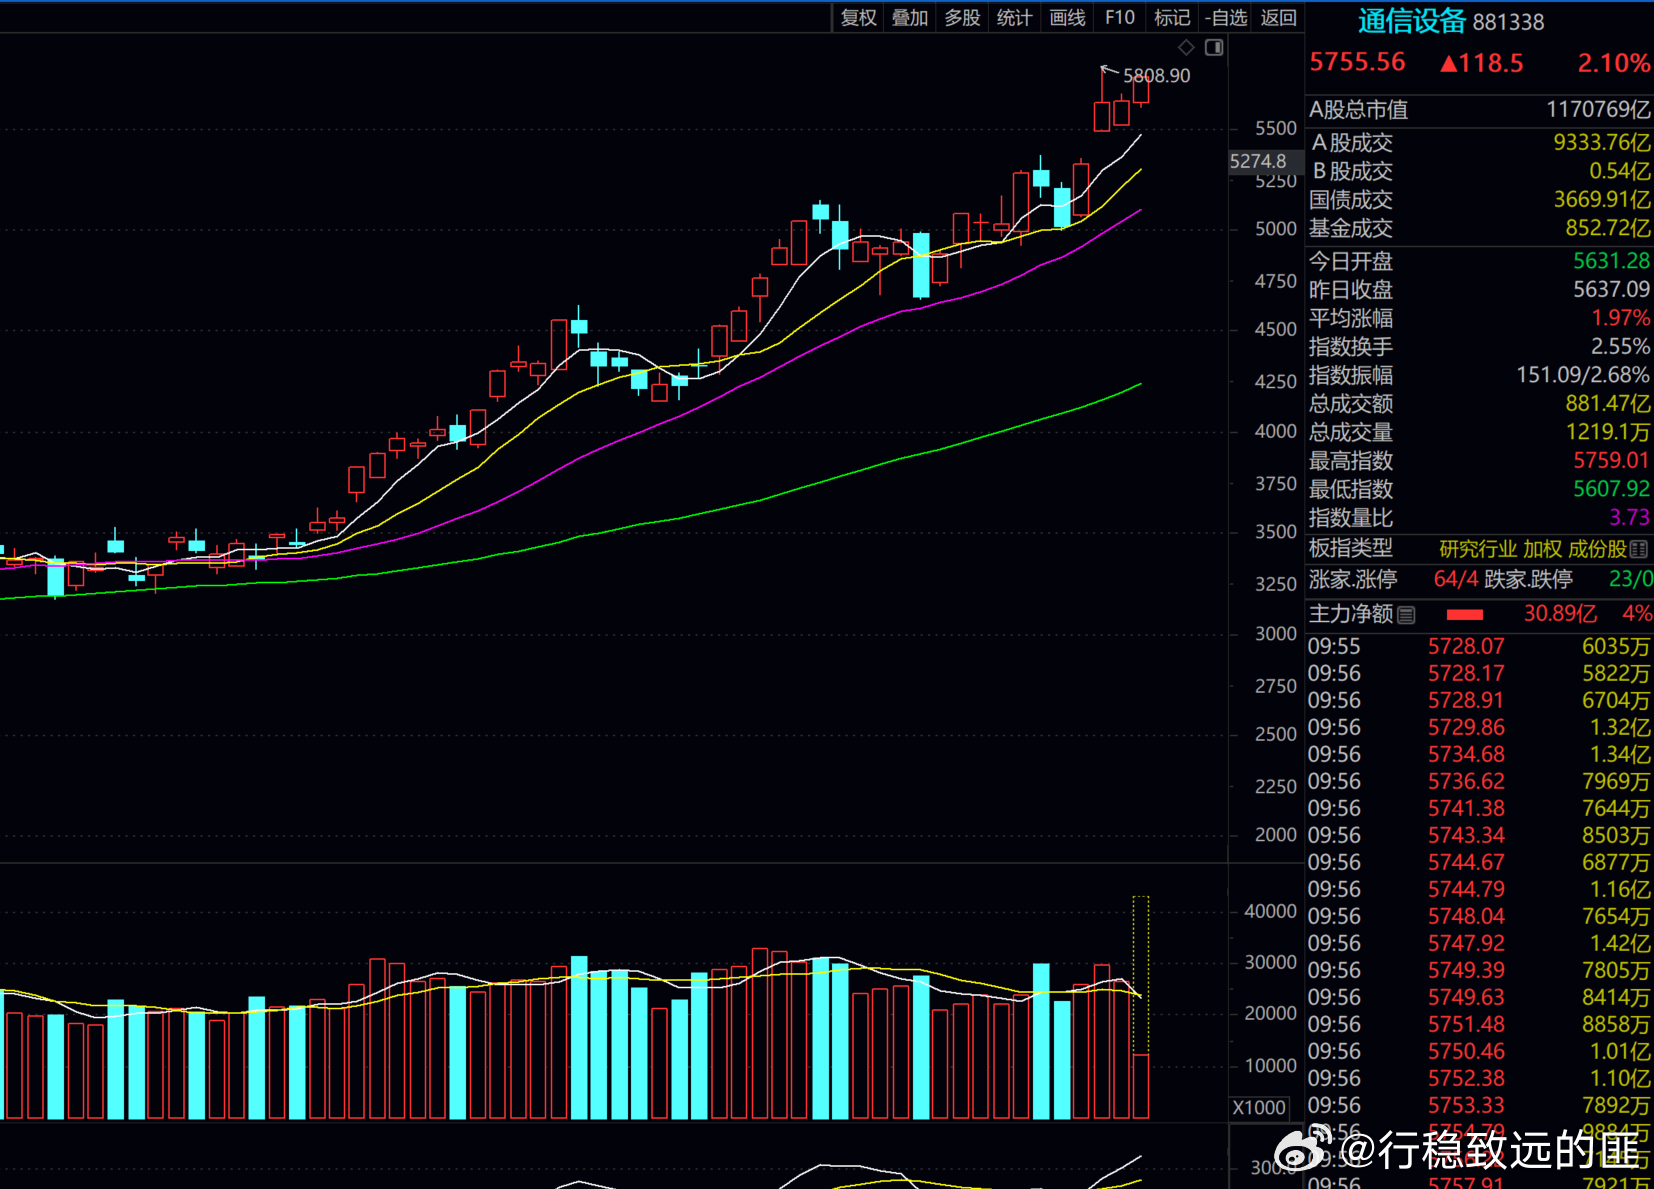
Task: Click the 主力净额 amount 30.89亿
Action: pyautogui.click(x=1559, y=614)
